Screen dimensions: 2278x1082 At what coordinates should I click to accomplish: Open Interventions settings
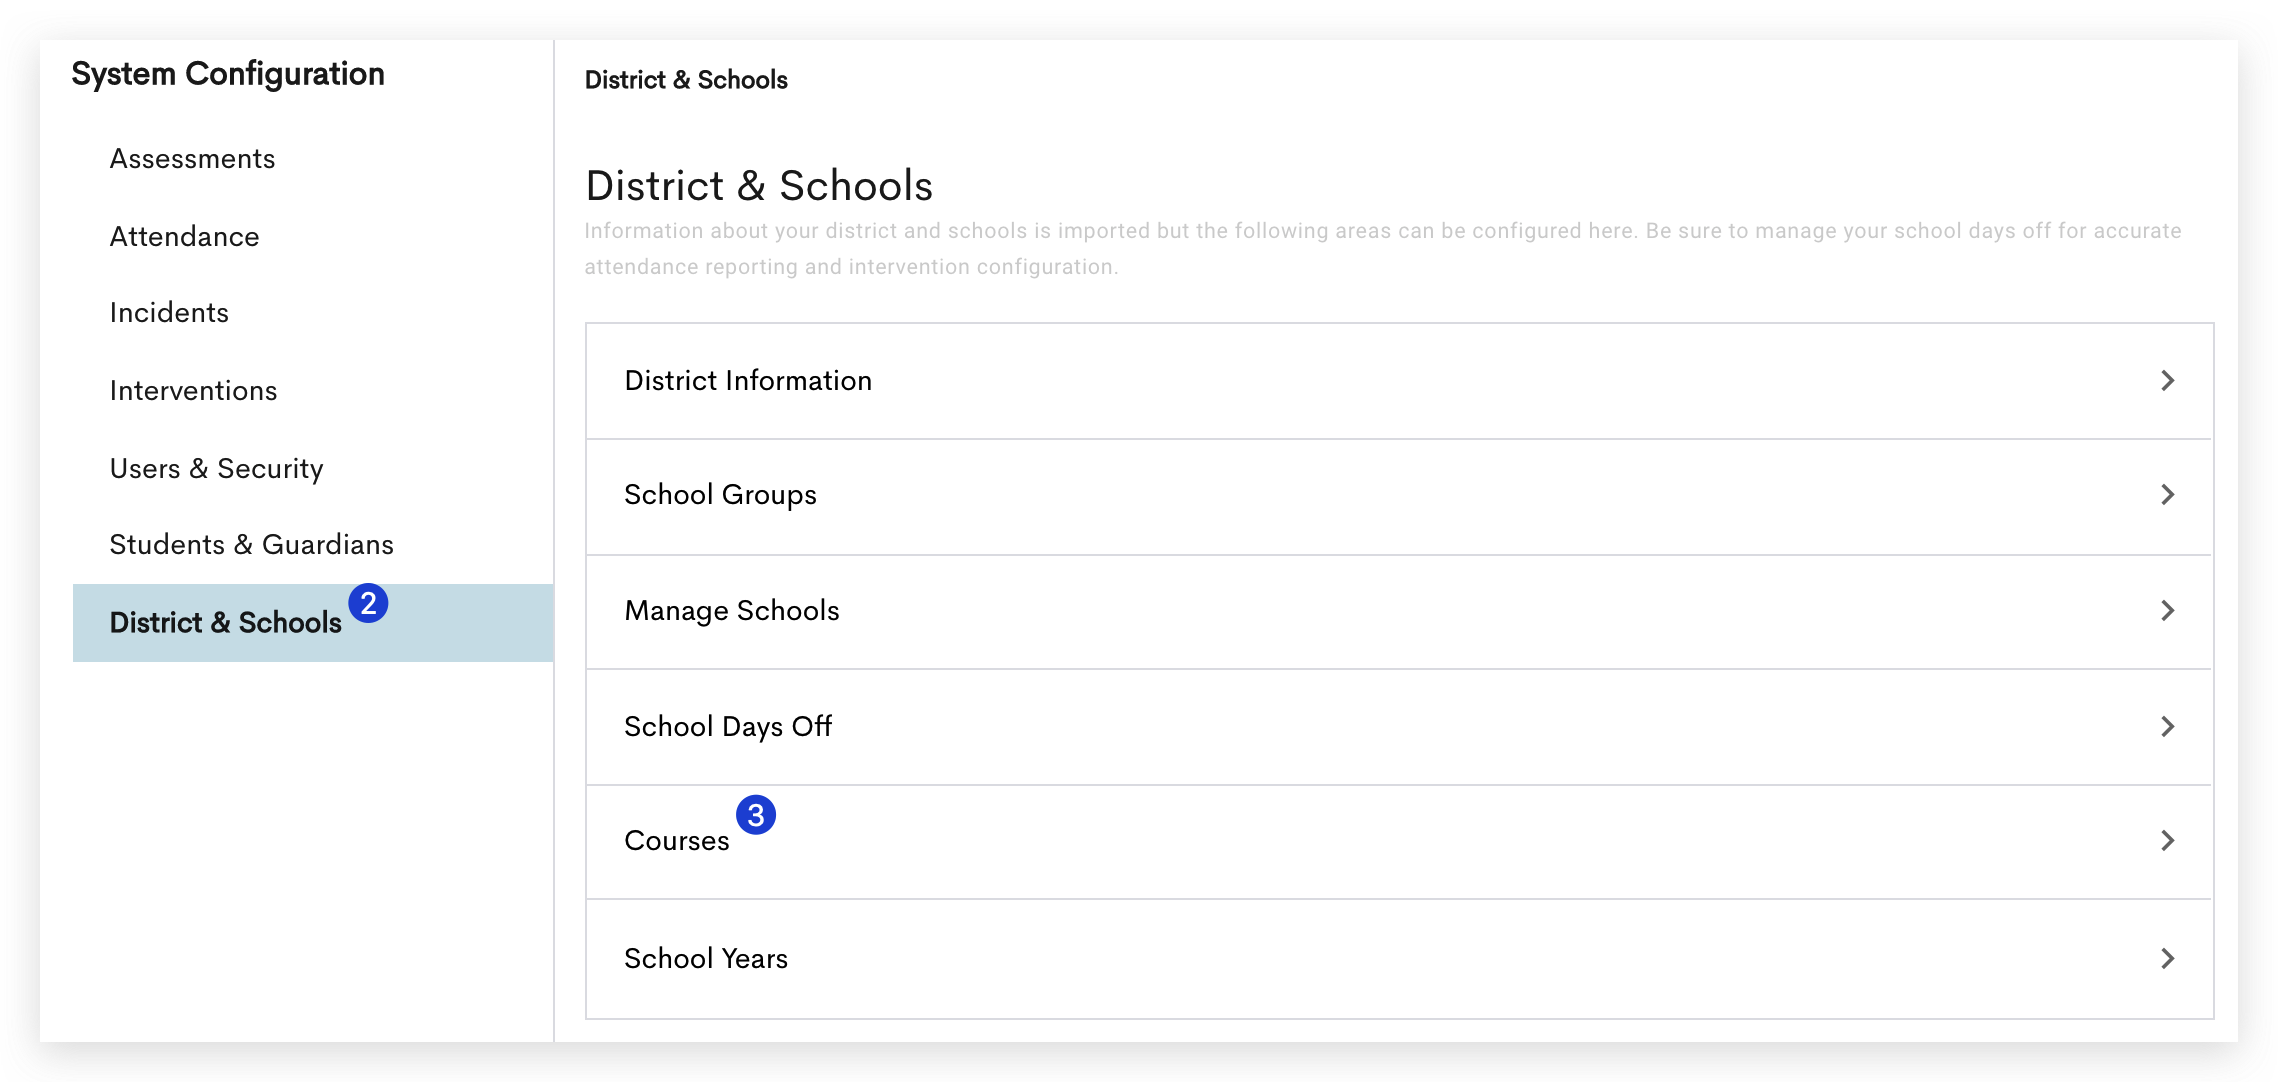[193, 391]
